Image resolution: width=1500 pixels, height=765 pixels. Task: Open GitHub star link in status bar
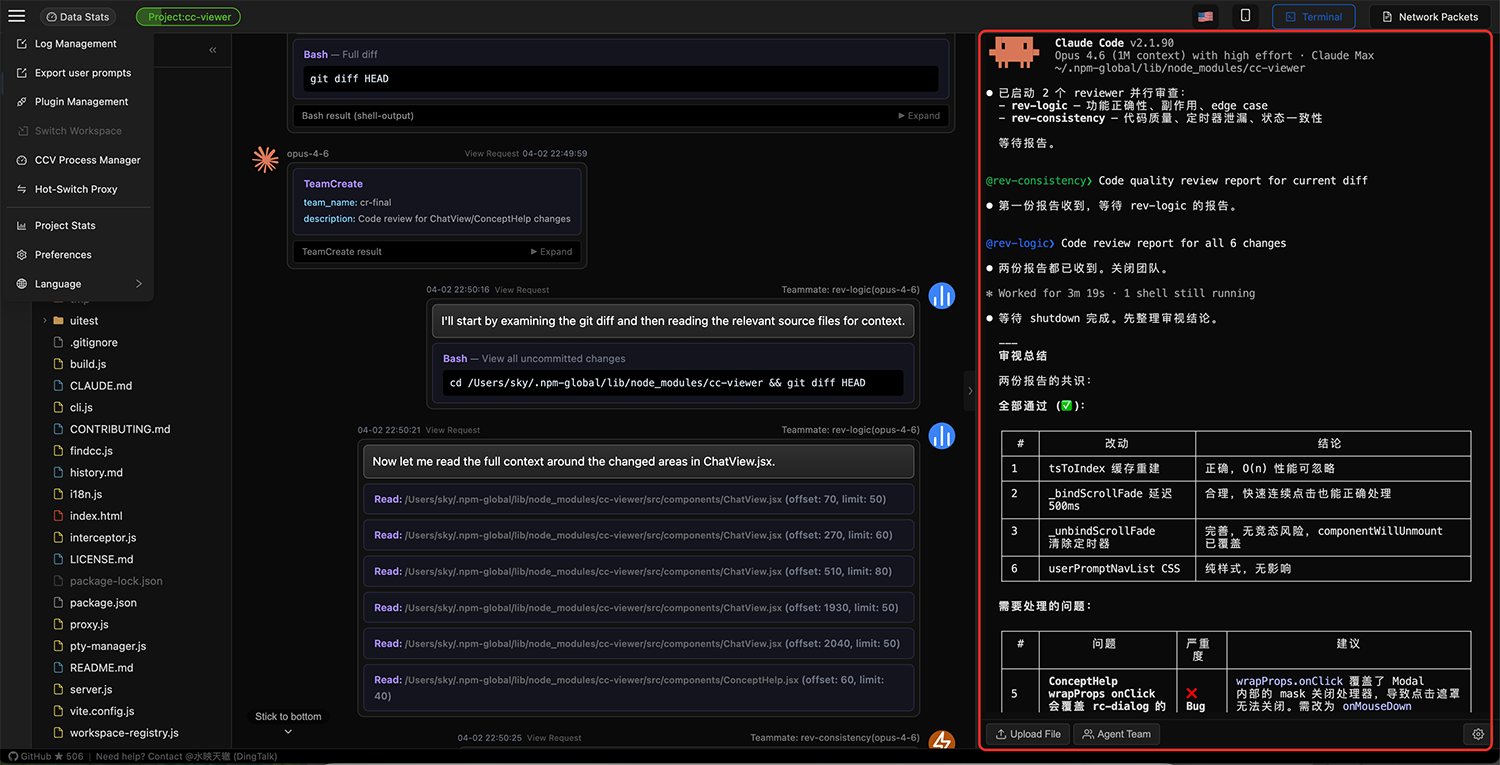[46, 757]
